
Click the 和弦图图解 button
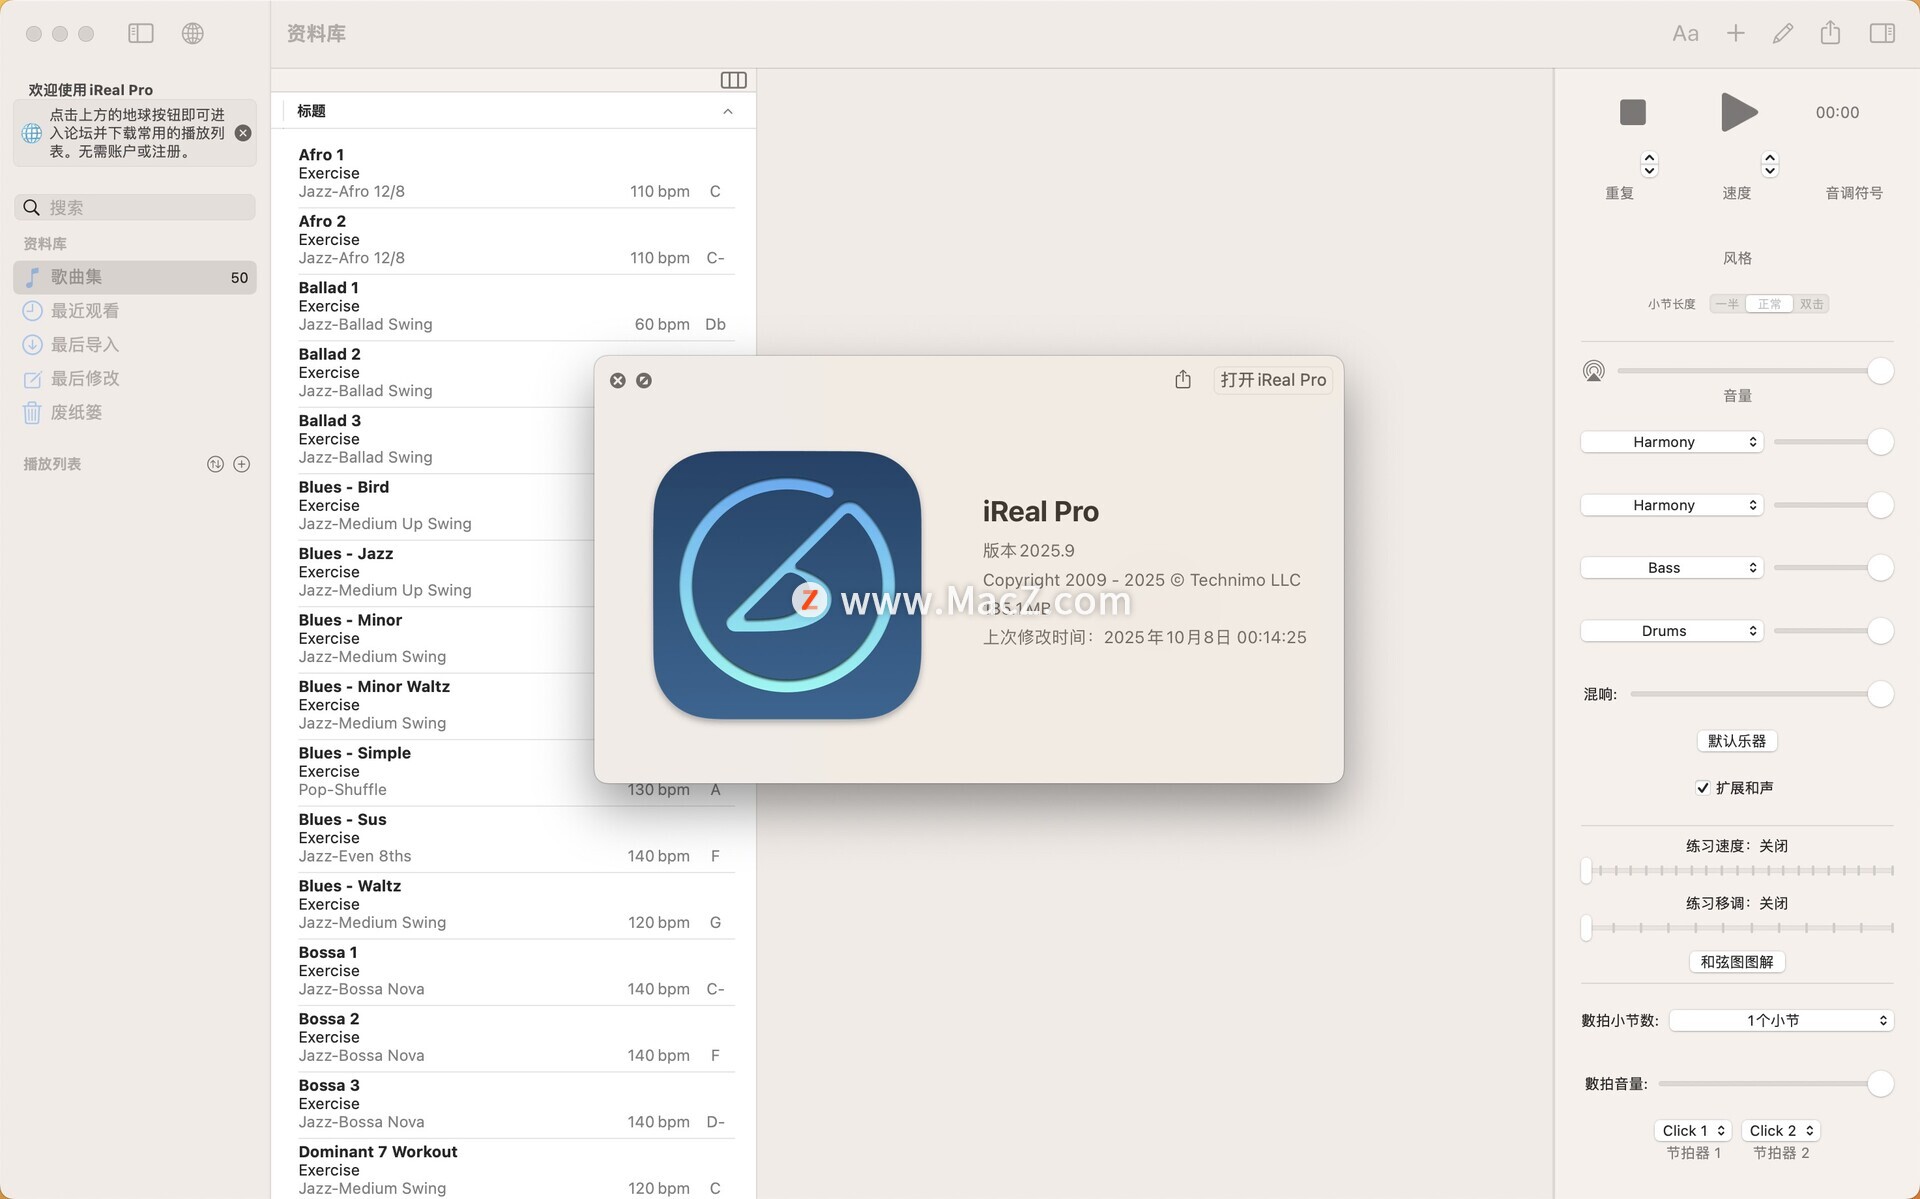[1736, 962]
